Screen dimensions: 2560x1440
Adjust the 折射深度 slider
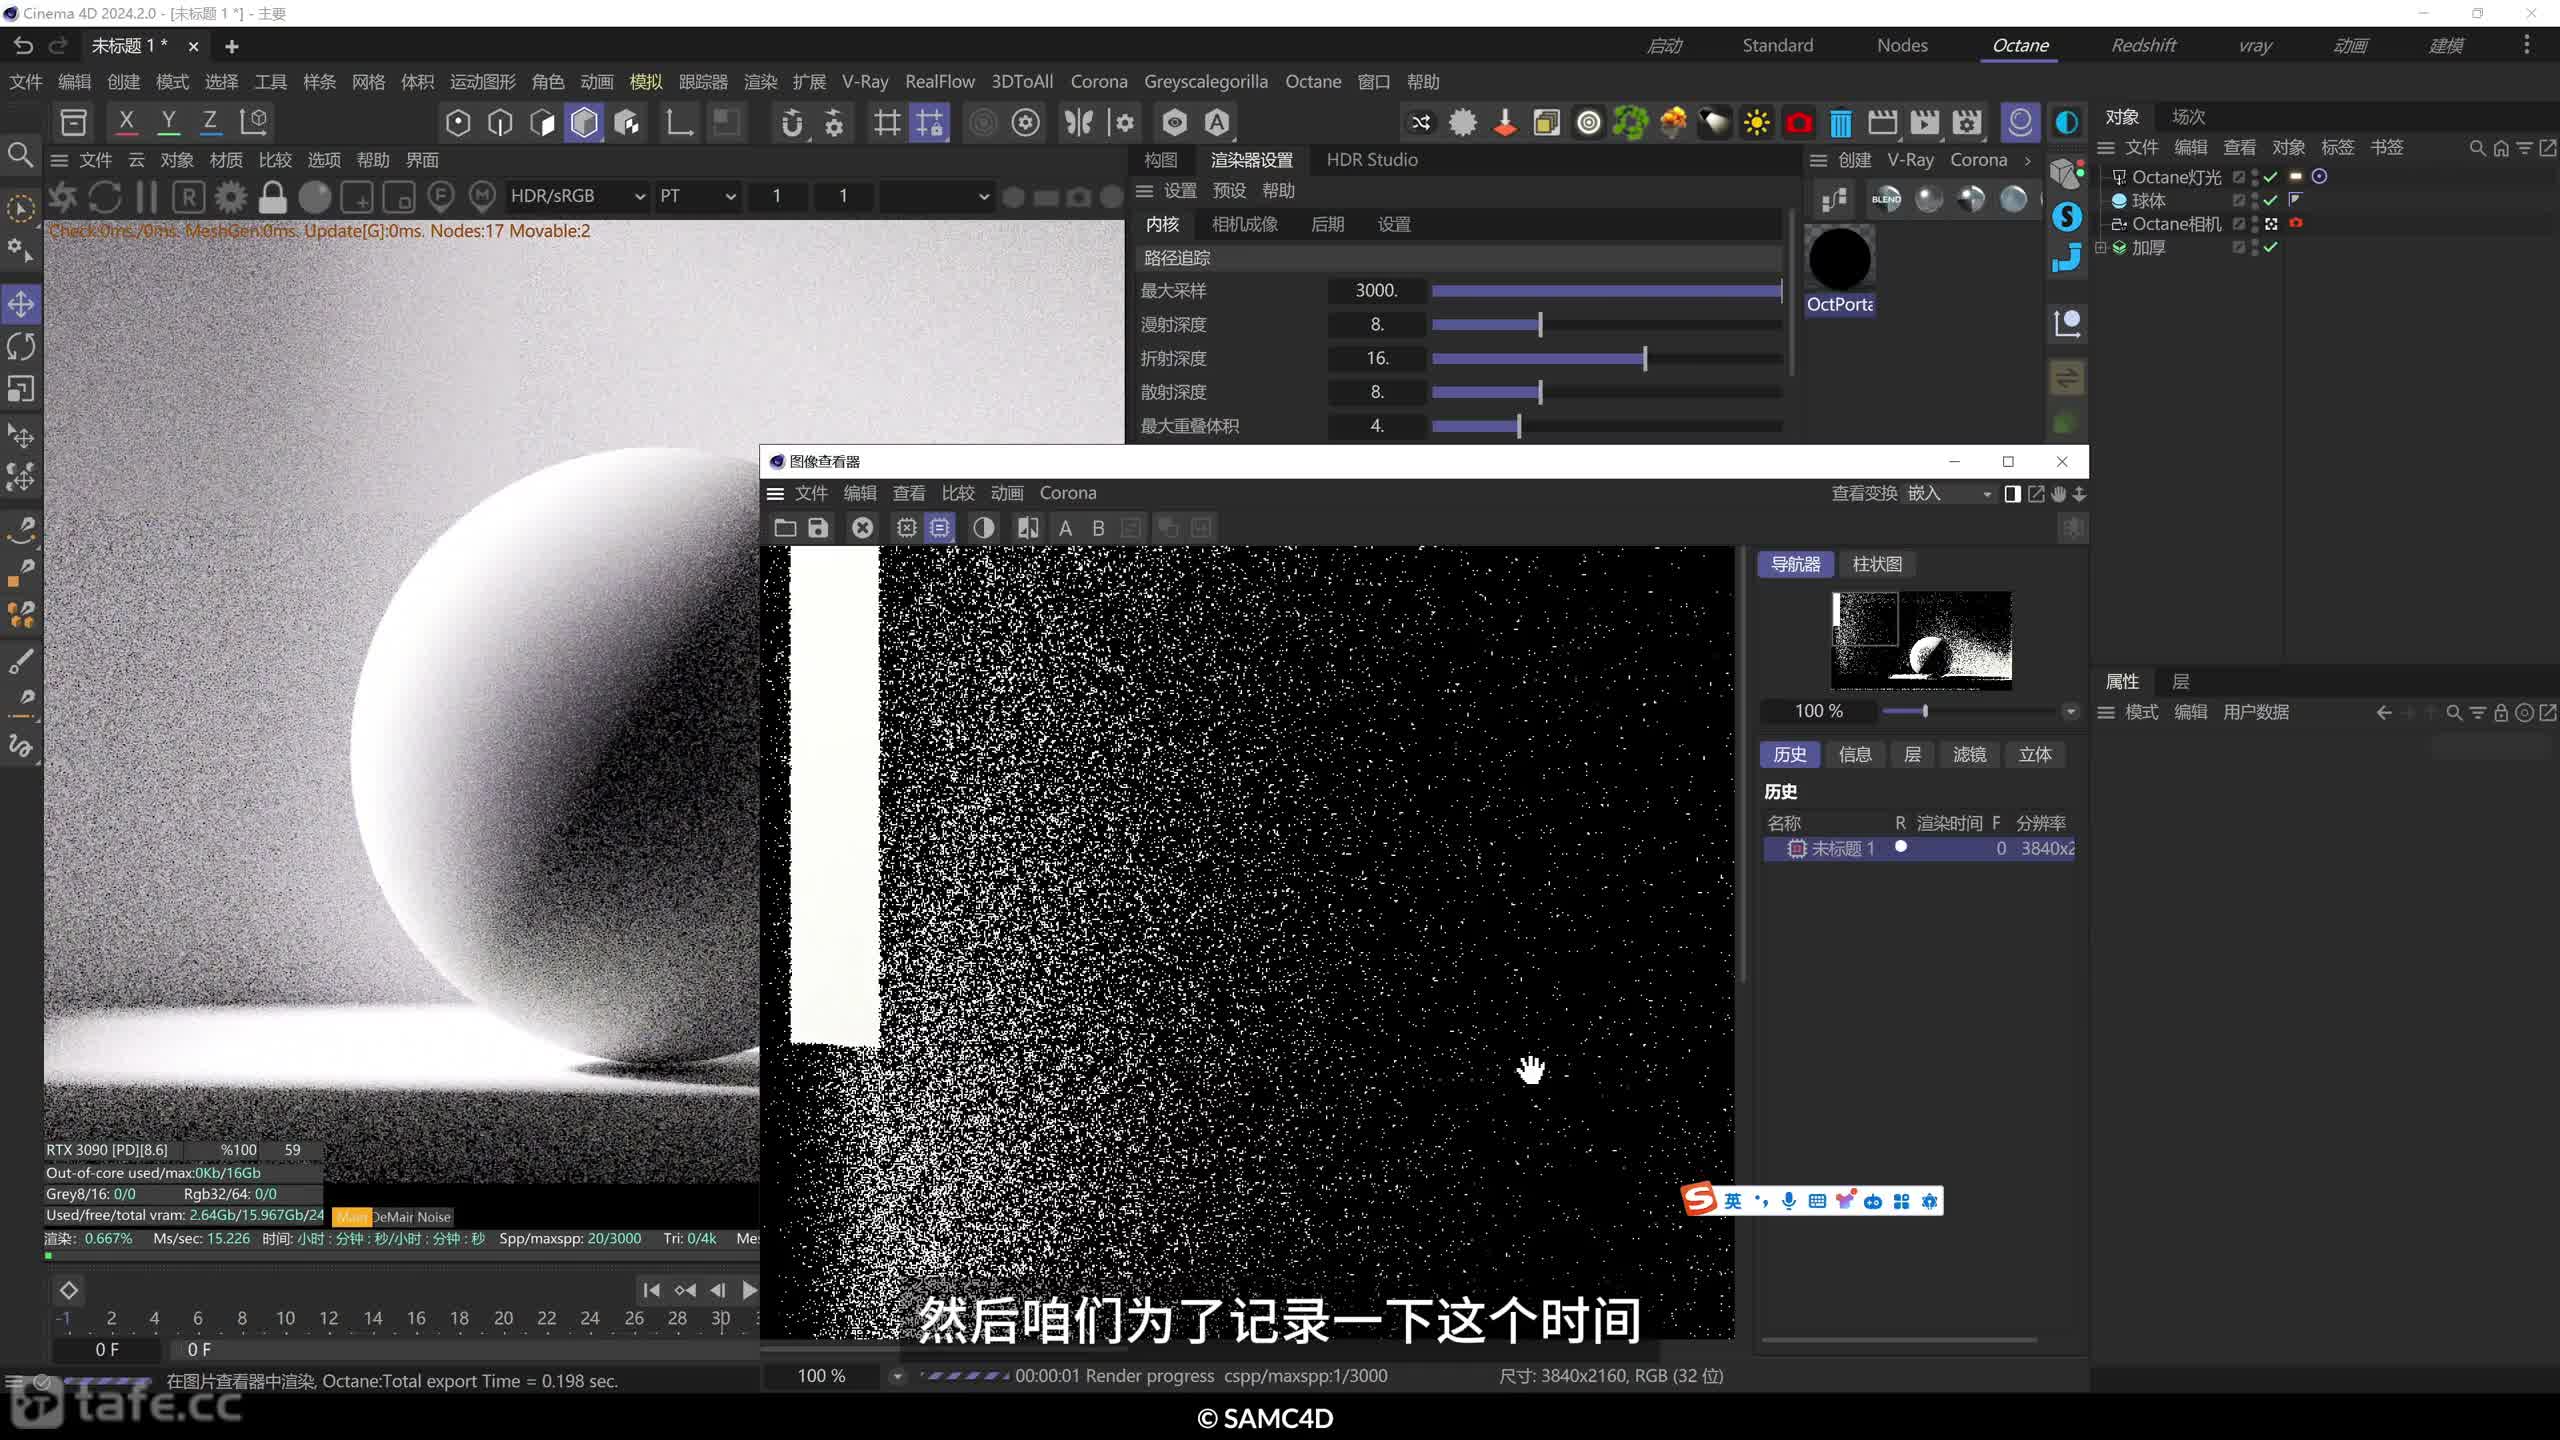pos(1606,359)
